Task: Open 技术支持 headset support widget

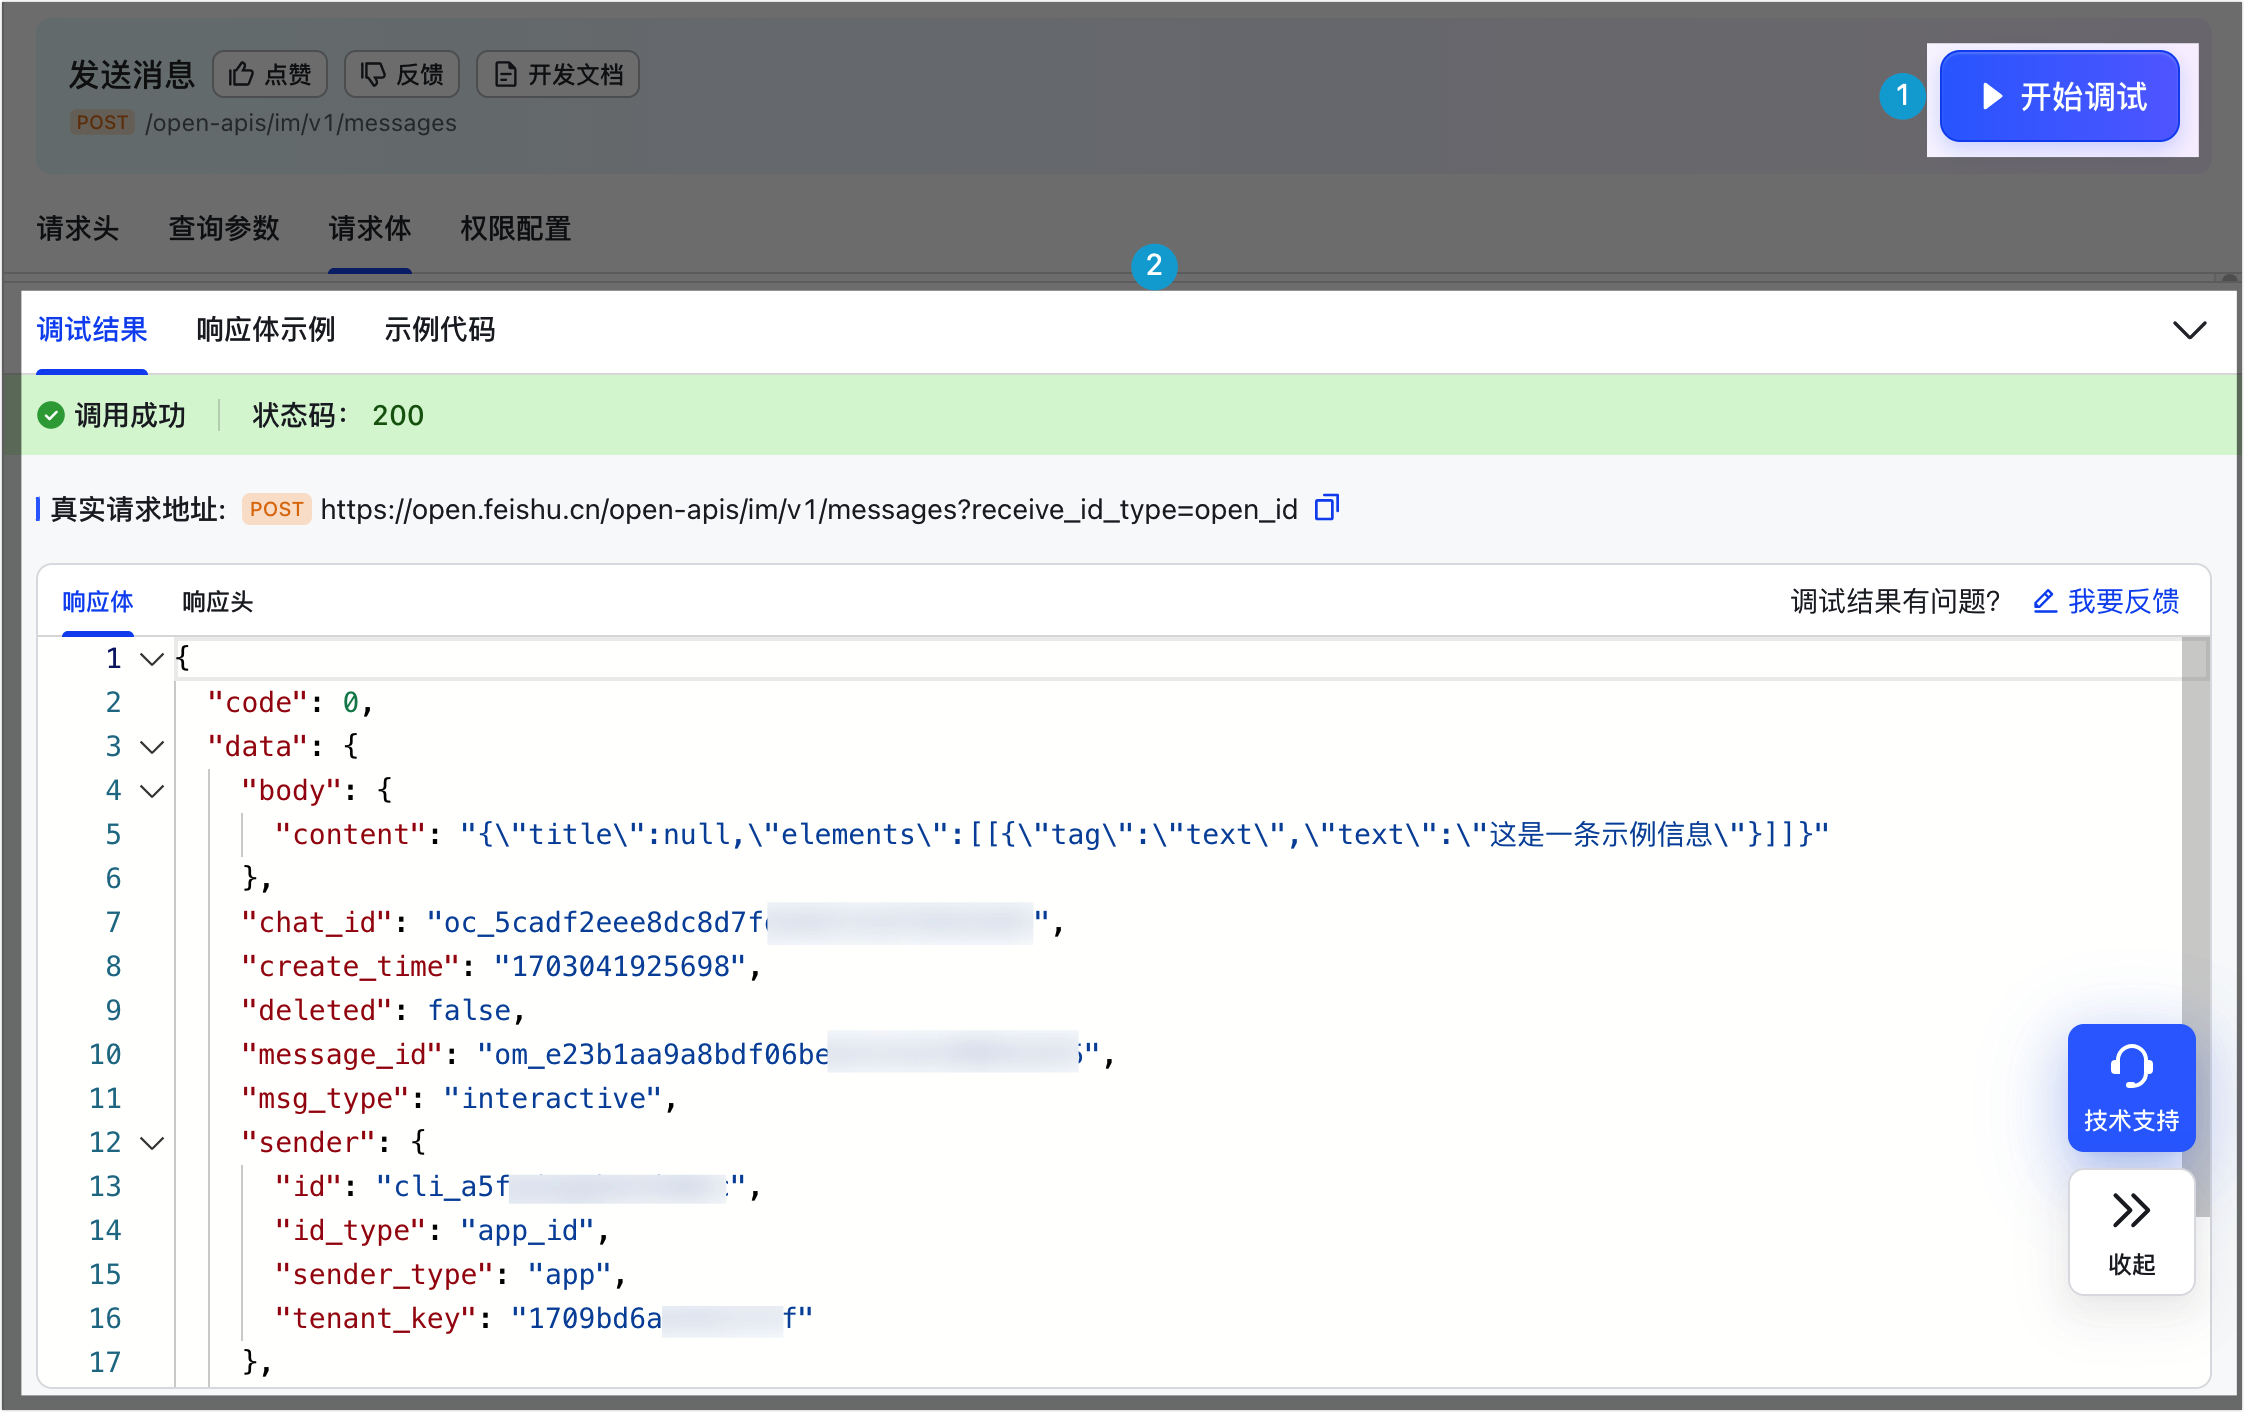Action: point(2131,1087)
